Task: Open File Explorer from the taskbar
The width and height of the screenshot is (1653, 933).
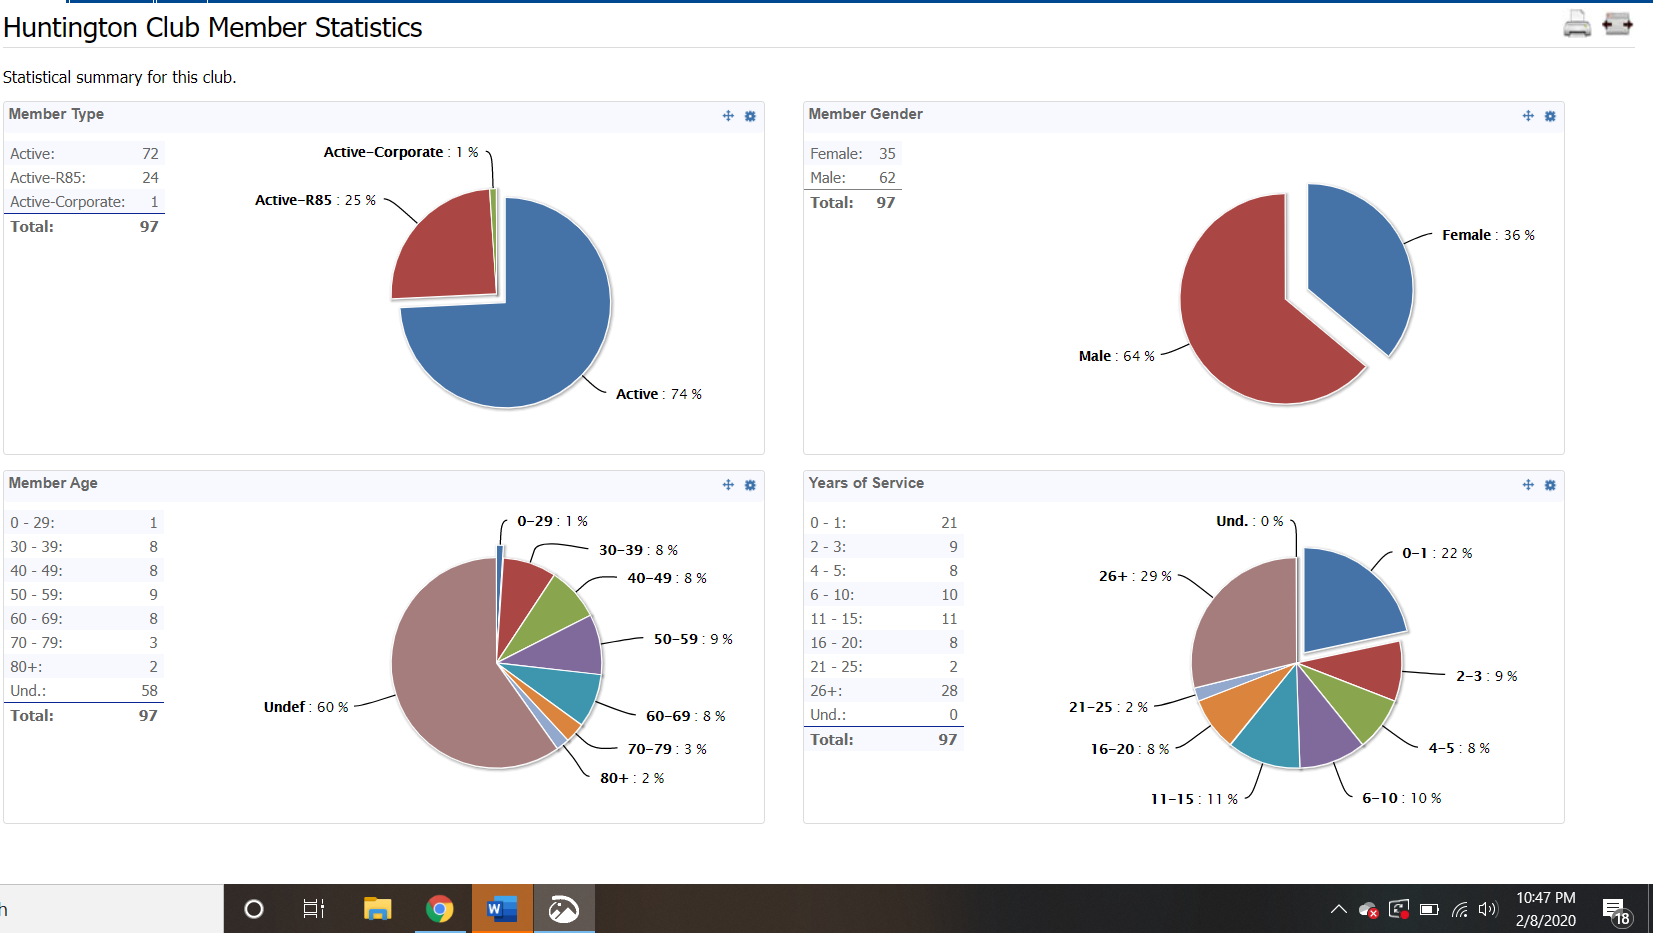Action: click(377, 909)
